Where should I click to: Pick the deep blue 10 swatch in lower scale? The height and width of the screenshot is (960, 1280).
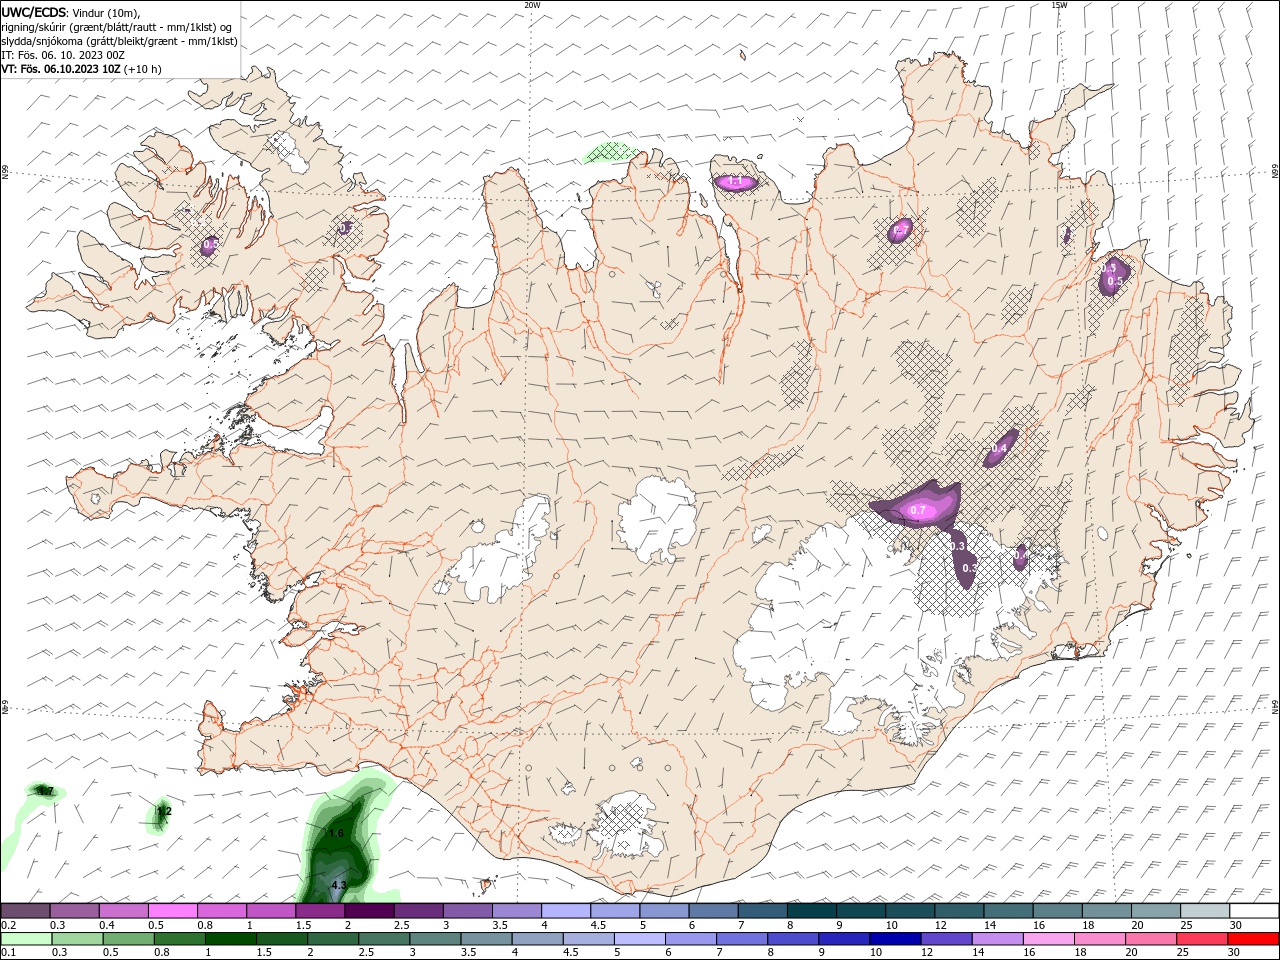pos(894,939)
